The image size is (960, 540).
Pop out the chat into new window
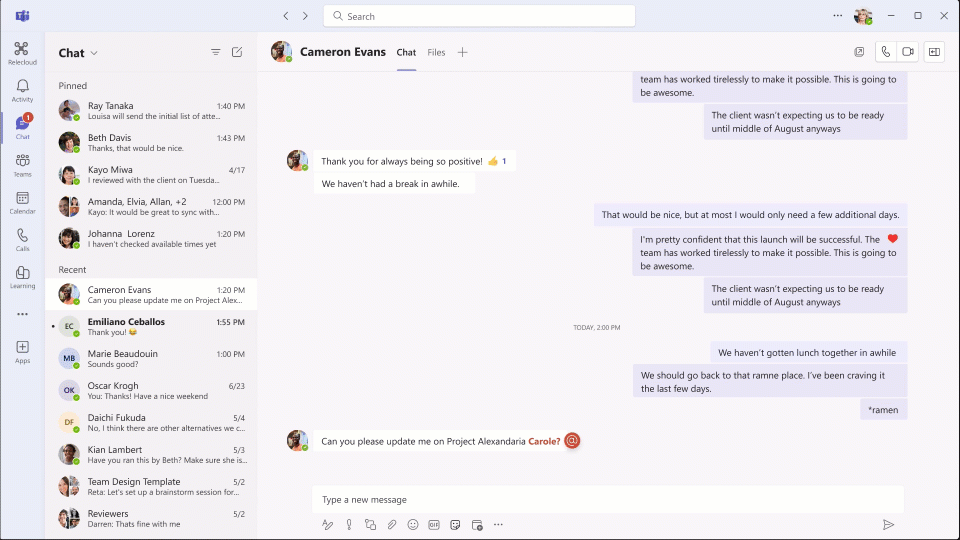859,52
